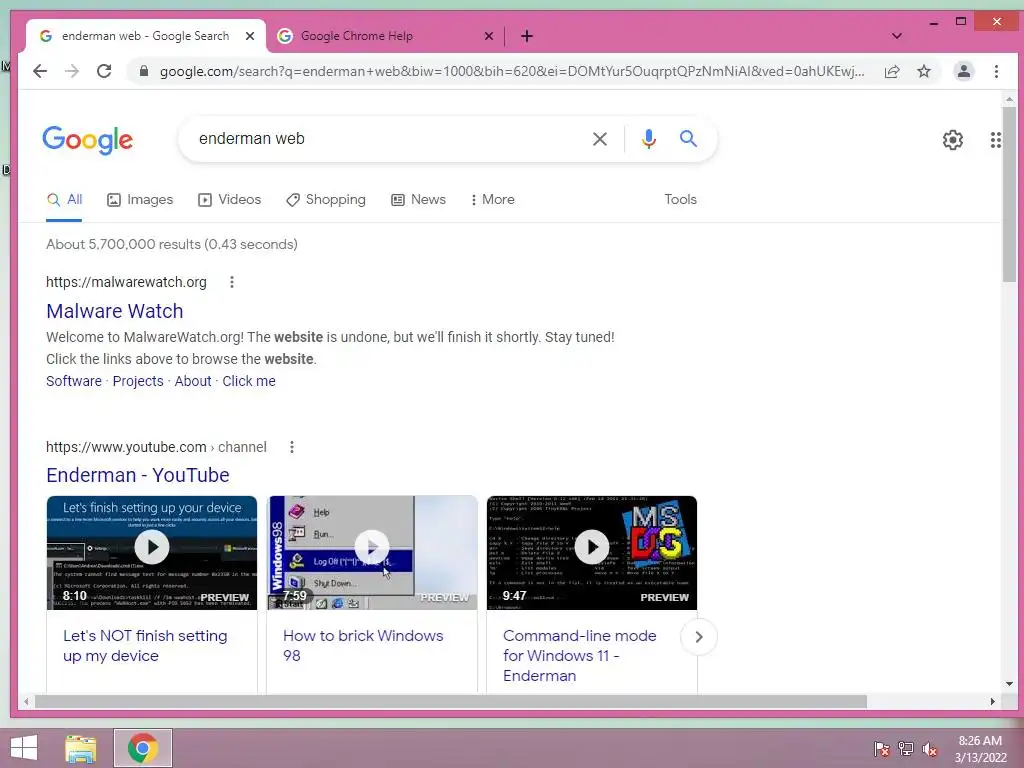This screenshot has width=1024, height=768.
Task: Open the Enderman - YouTube result
Action: (x=138, y=475)
